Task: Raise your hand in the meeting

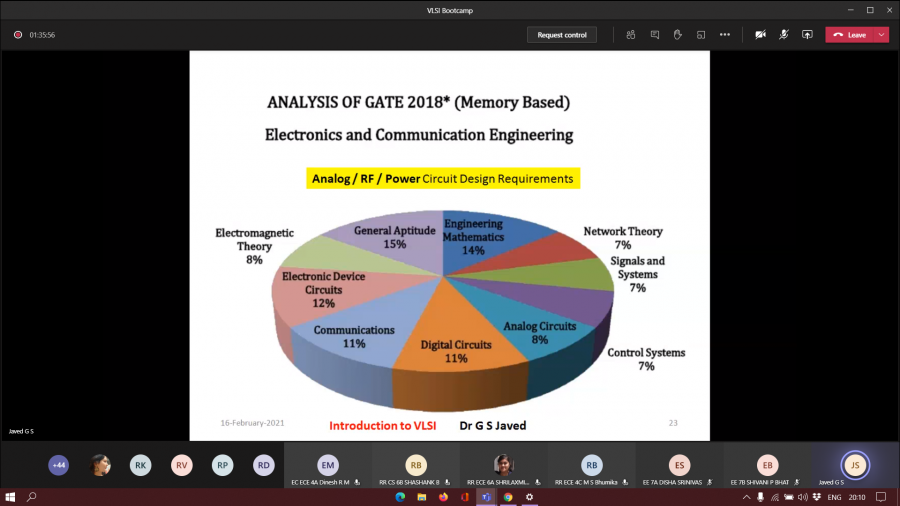Action: tap(678, 34)
